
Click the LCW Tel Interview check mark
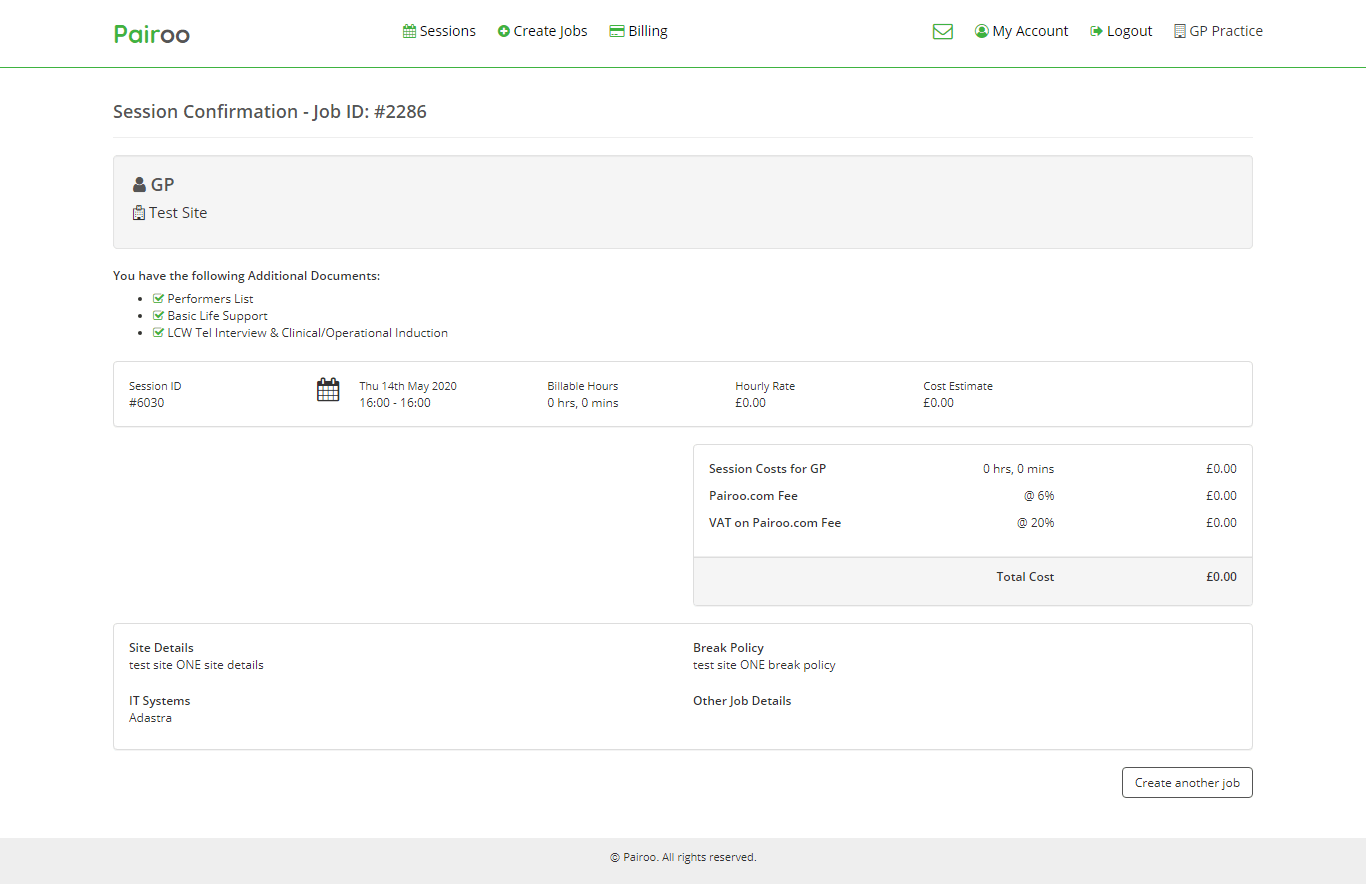[158, 333]
